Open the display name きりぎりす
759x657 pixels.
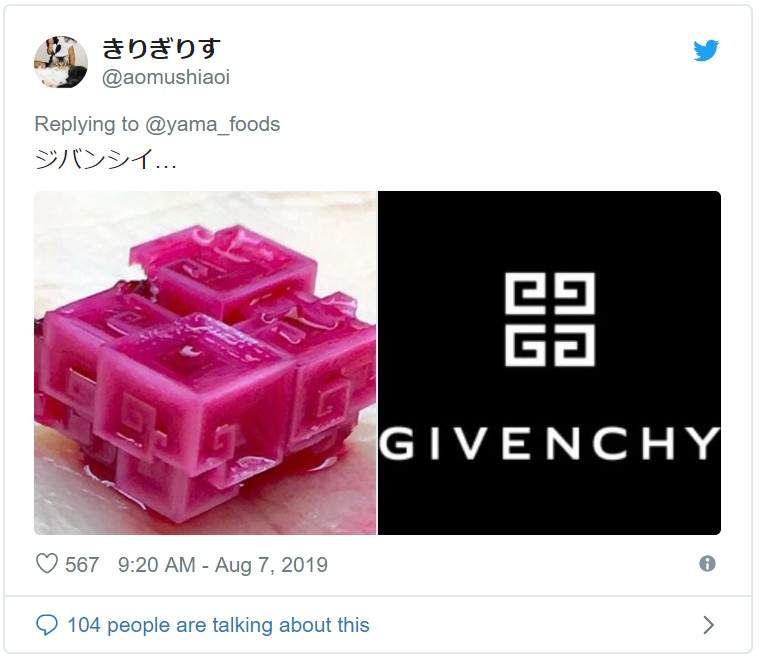click(x=161, y=48)
